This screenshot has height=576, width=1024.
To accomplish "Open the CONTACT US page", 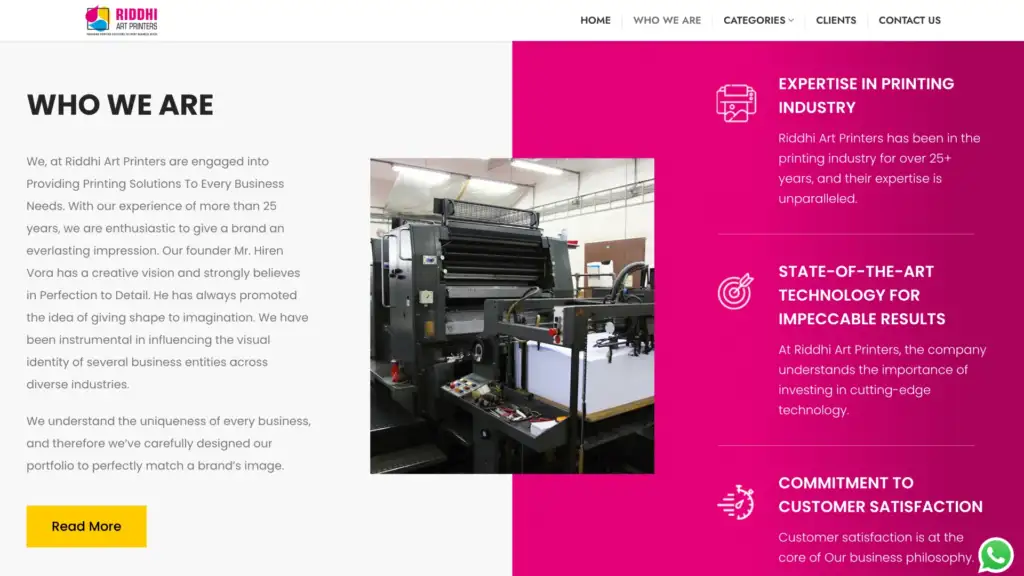I will pyautogui.click(x=909, y=19).
